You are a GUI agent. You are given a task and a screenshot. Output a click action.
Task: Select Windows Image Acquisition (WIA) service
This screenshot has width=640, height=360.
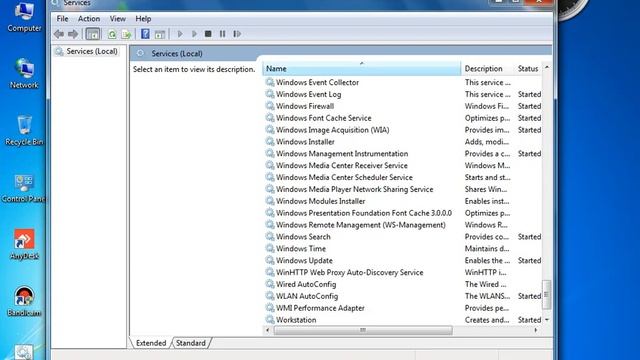[x=333, y=130]
